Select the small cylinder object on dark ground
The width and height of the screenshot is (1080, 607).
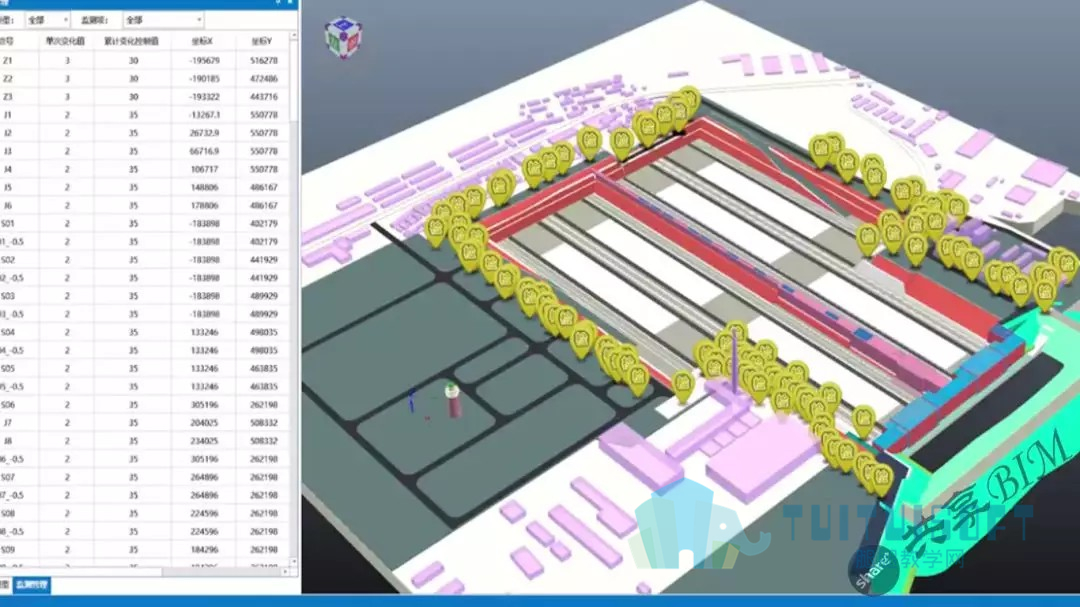tap(452, 400)
